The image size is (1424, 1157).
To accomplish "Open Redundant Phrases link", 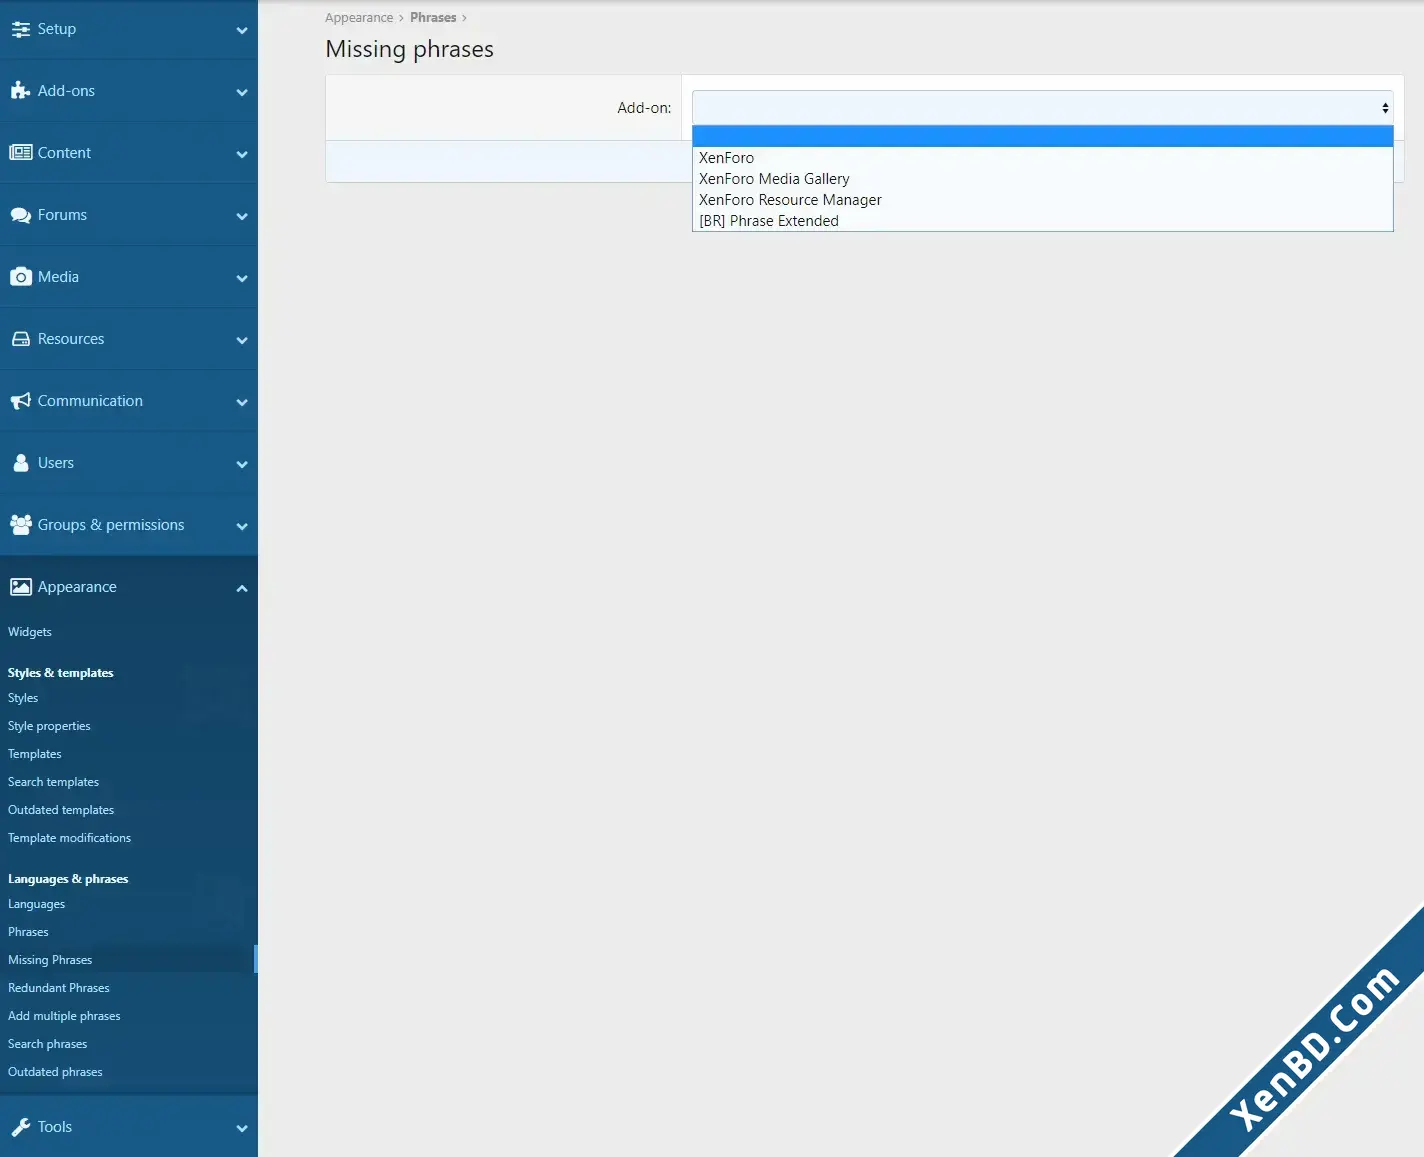I will click(x=59, y=988).
